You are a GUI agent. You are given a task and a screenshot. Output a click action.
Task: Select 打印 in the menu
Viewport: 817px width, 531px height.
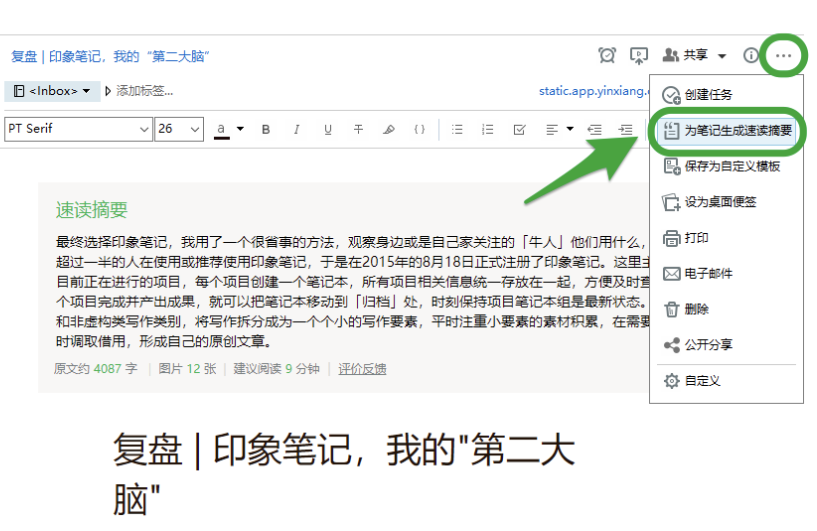coord(726,238)
